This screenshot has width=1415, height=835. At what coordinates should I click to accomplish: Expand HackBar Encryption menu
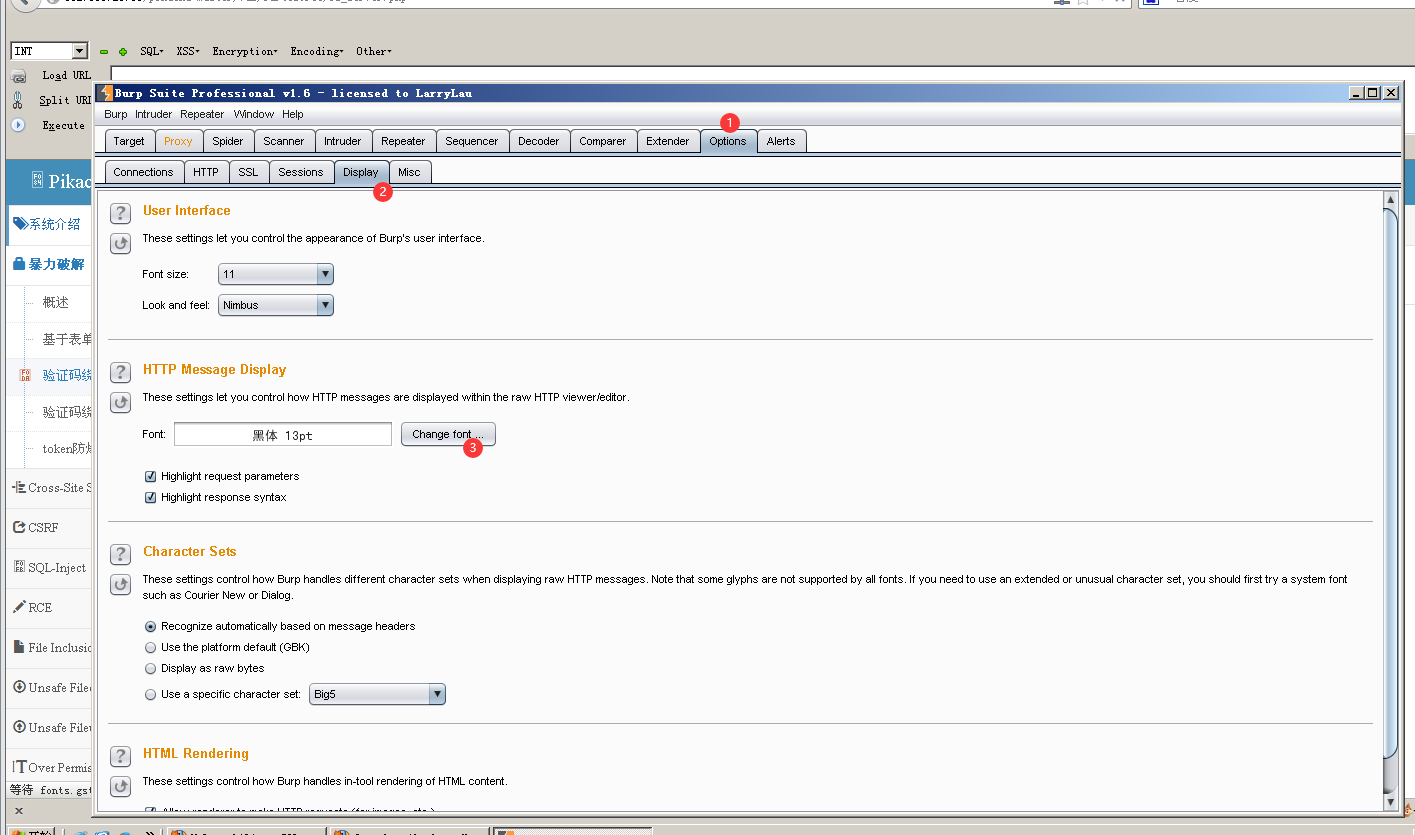[x=245, y=51]
